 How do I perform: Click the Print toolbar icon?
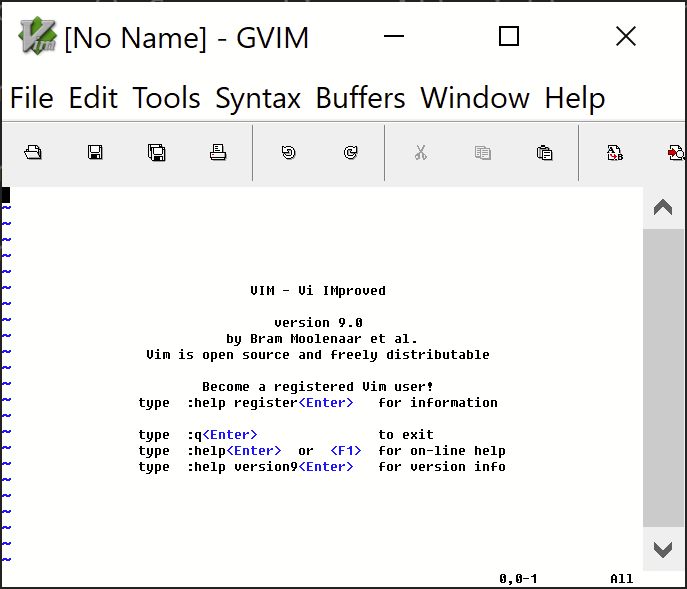tap(218, 153)
